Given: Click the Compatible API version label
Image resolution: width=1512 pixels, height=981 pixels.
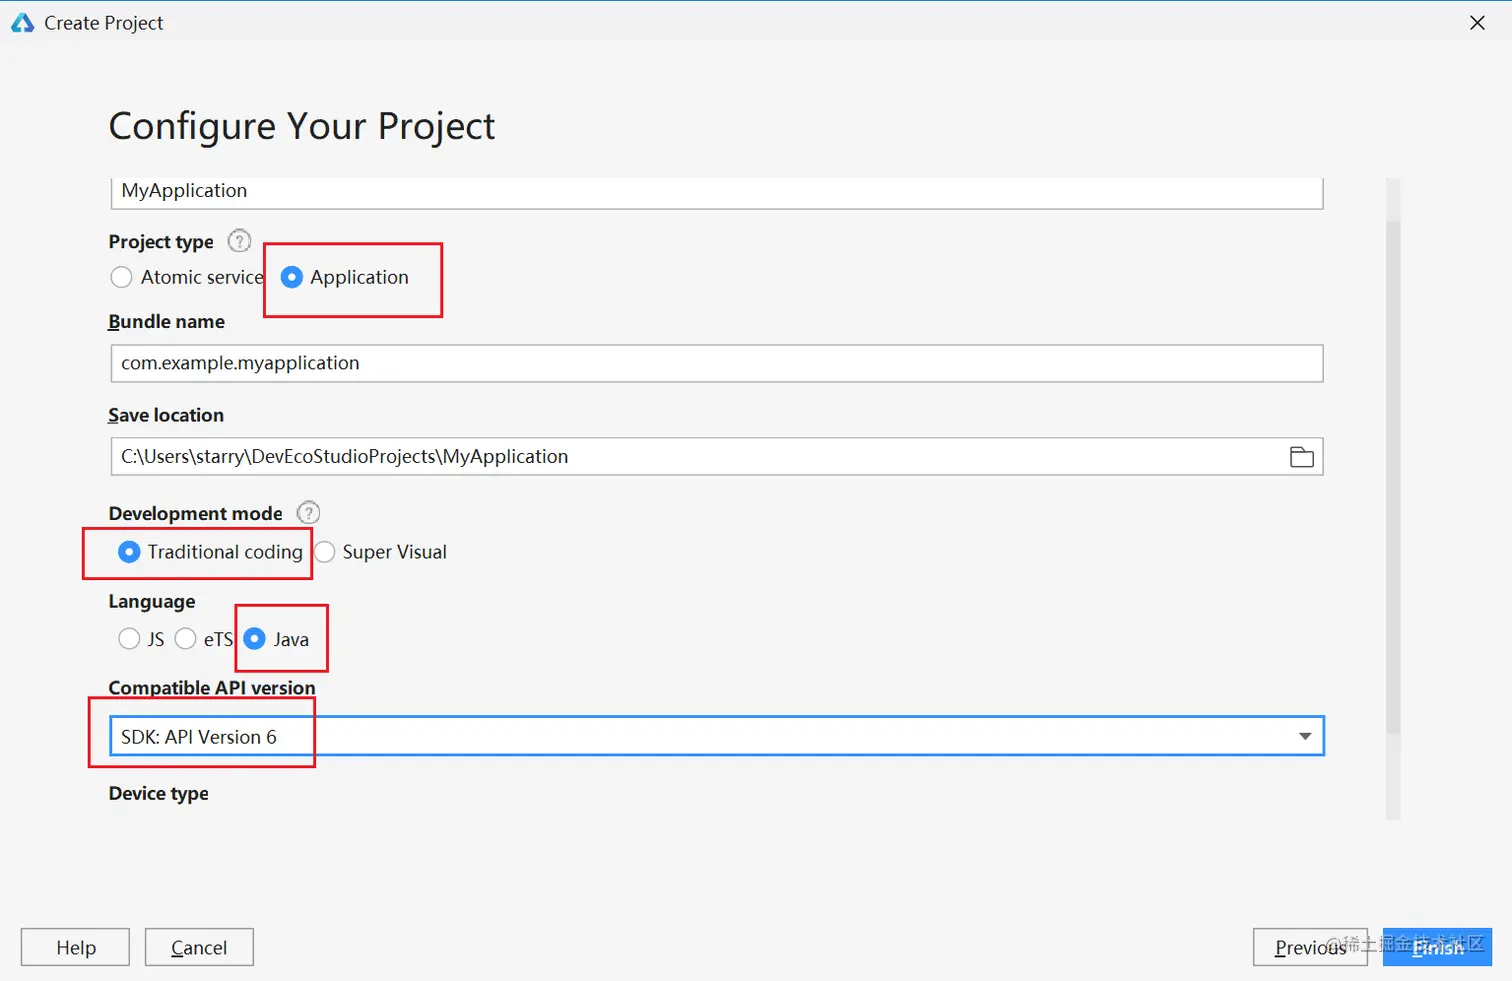Looking at the screenshot, I should (212, 688).
